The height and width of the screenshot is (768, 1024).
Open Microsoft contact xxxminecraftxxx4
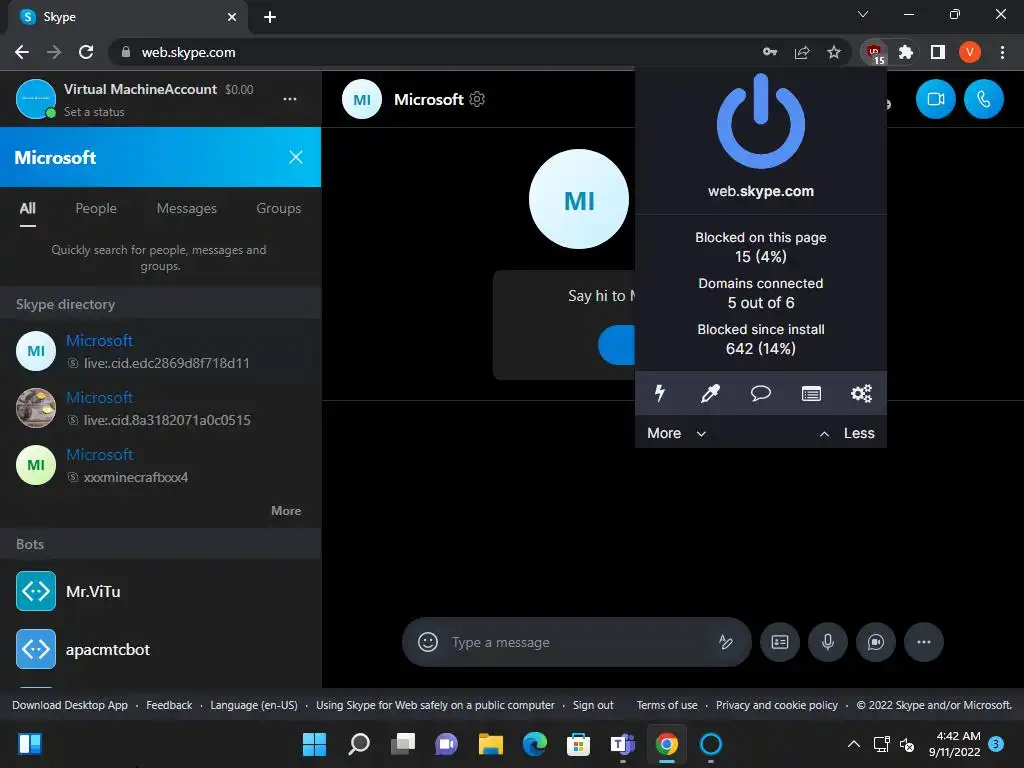(x=160, y=465)
